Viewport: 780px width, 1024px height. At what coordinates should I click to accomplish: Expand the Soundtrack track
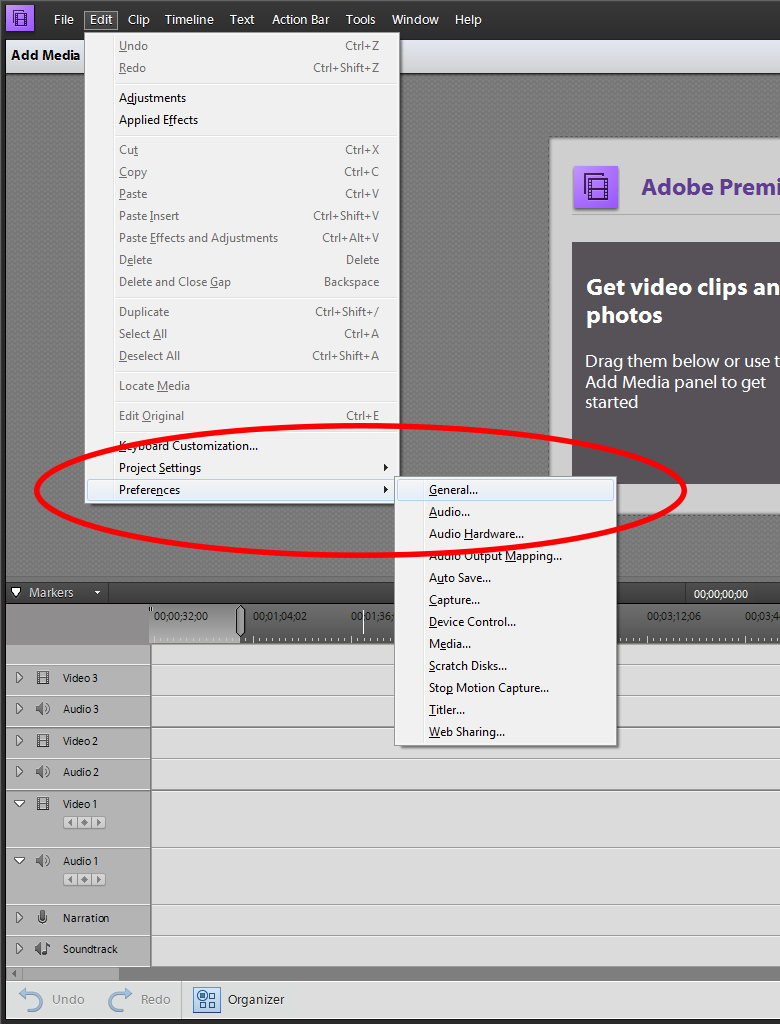[20, 948]
